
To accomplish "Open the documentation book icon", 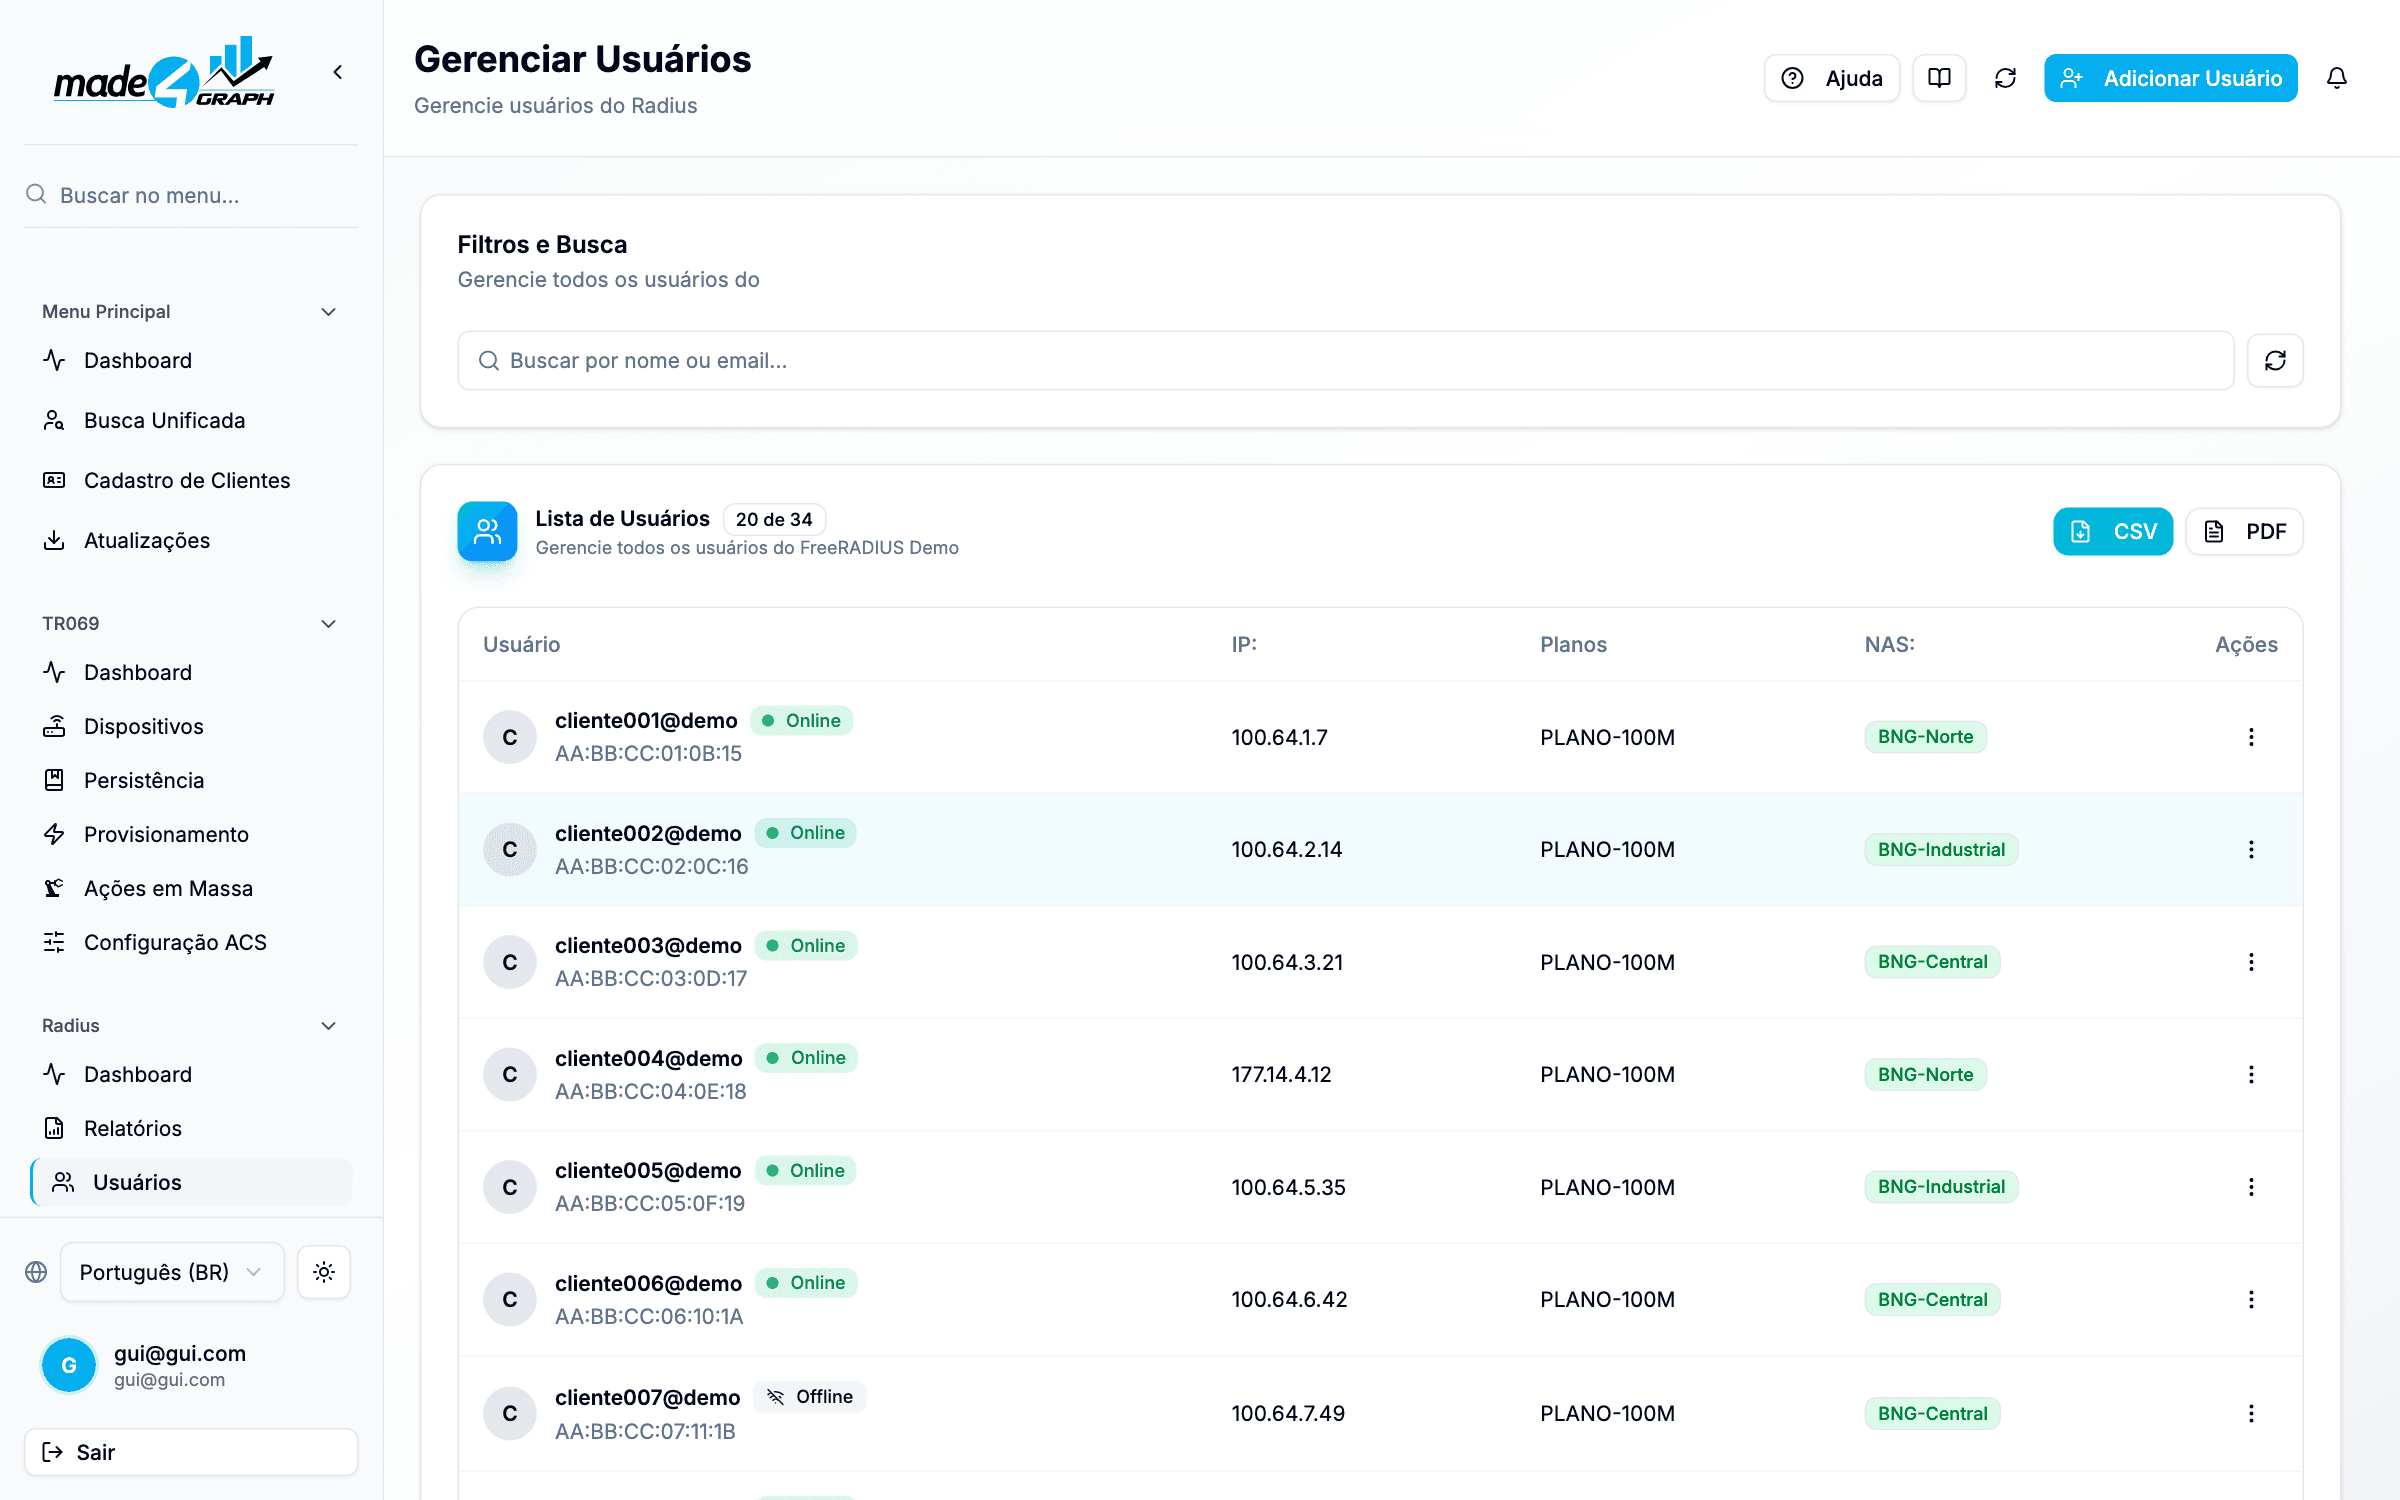I will coord(1939,78).
